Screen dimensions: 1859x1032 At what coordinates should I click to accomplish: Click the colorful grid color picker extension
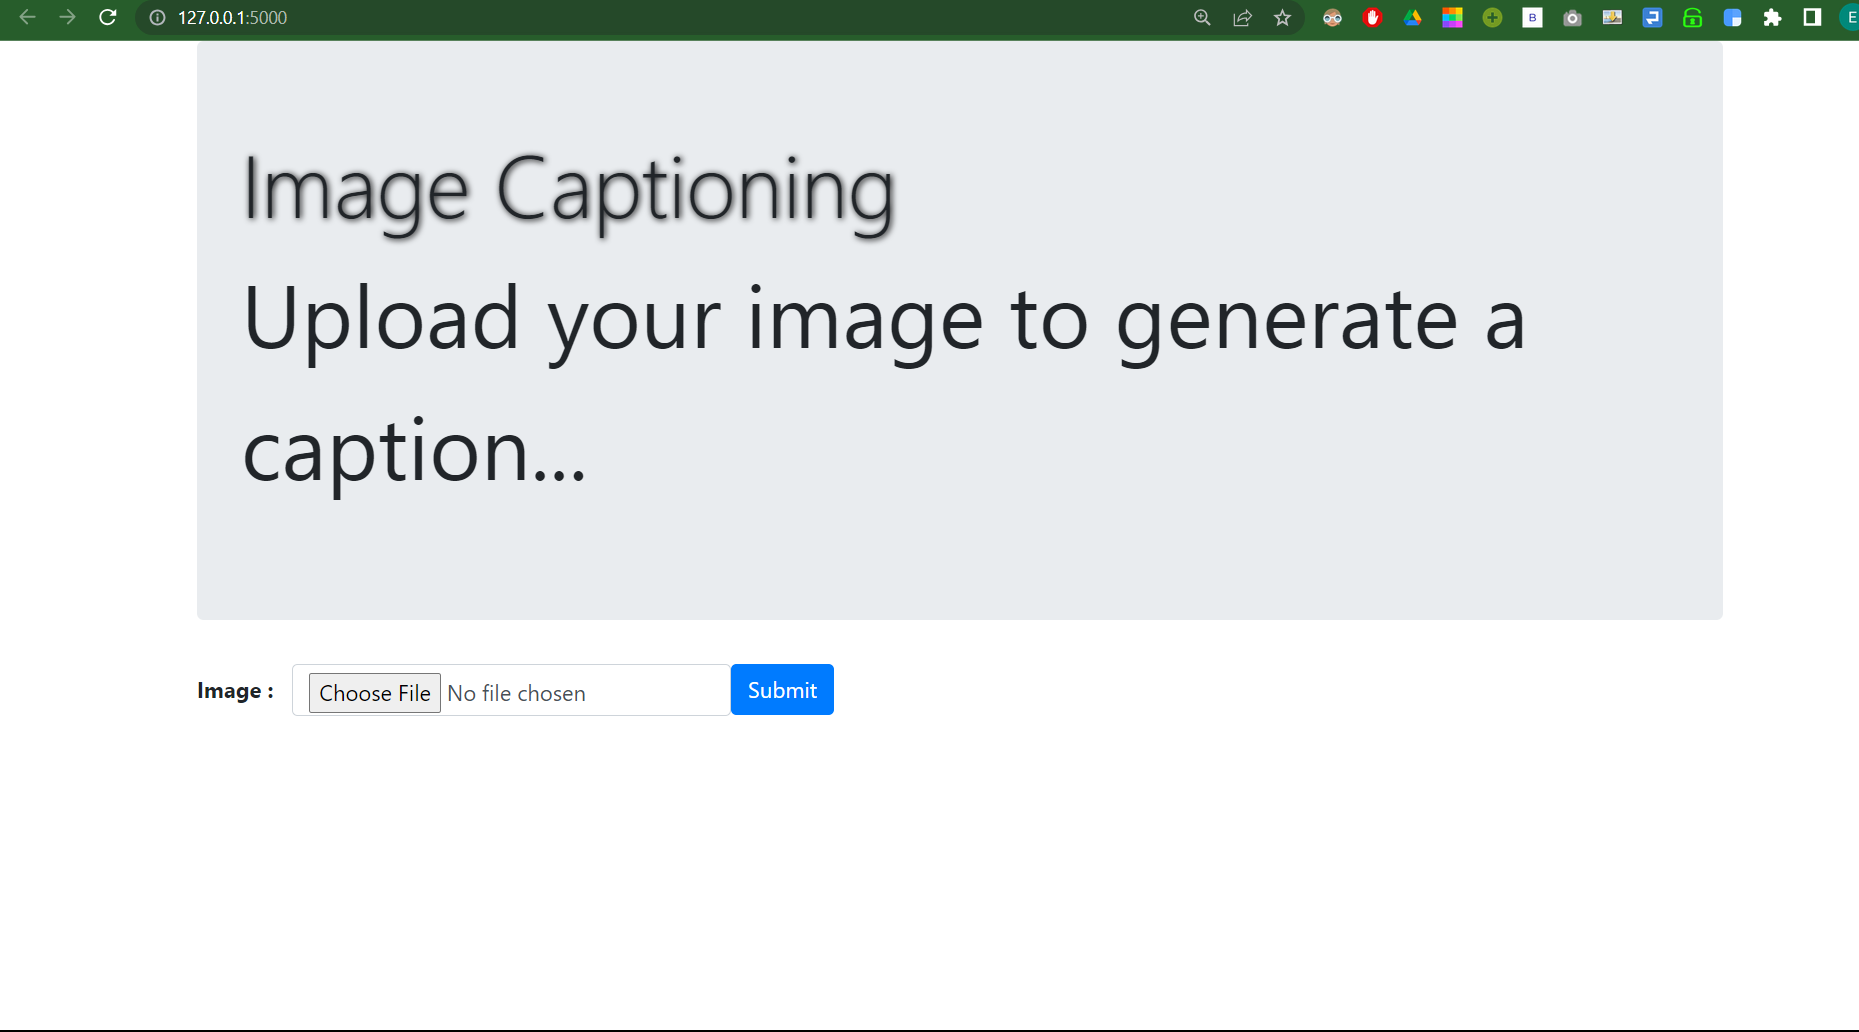pyautogui.click(x=1452, y=17)
